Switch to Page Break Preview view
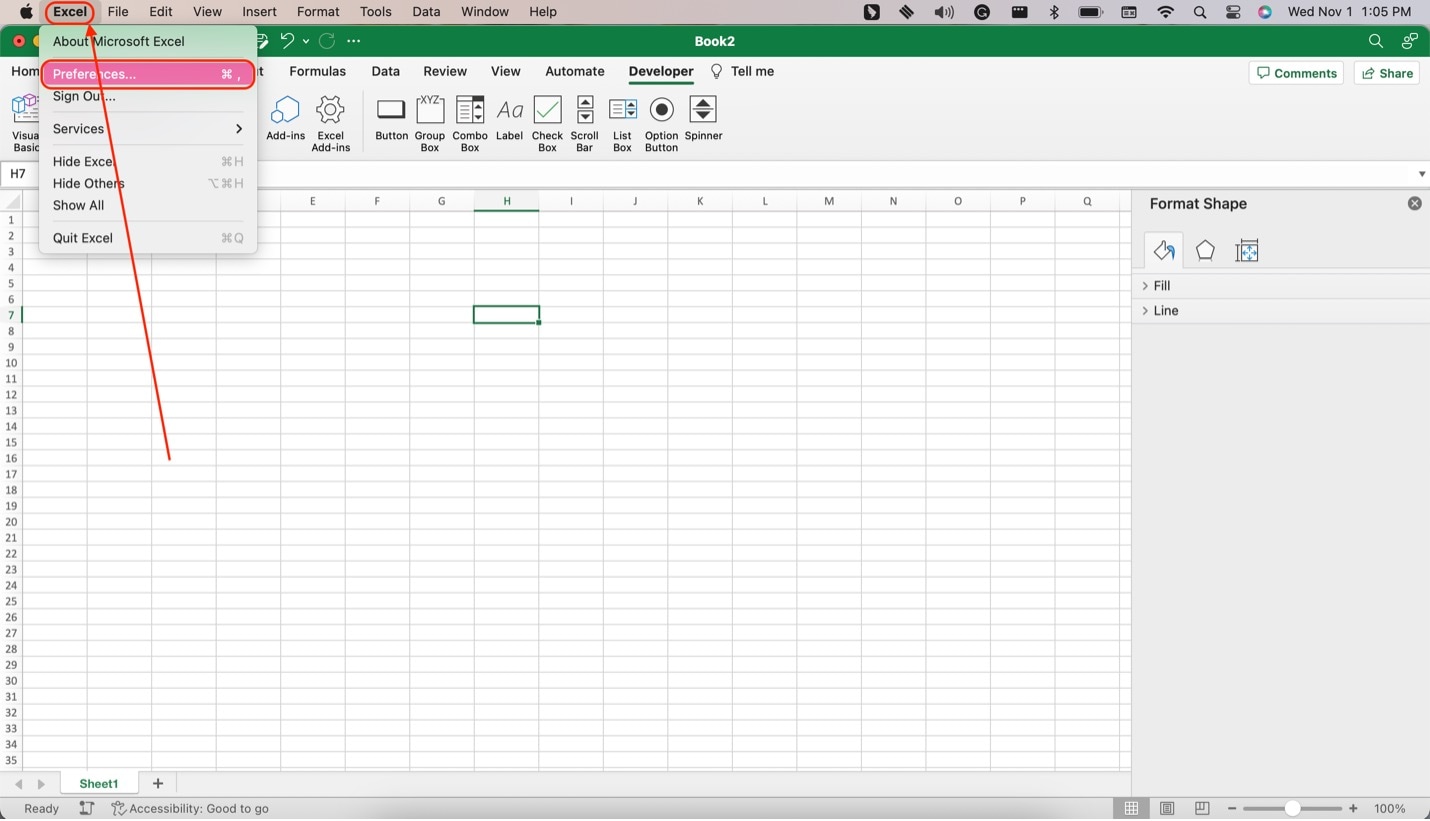This screenshot has width=1430, height=821. 1202,808
